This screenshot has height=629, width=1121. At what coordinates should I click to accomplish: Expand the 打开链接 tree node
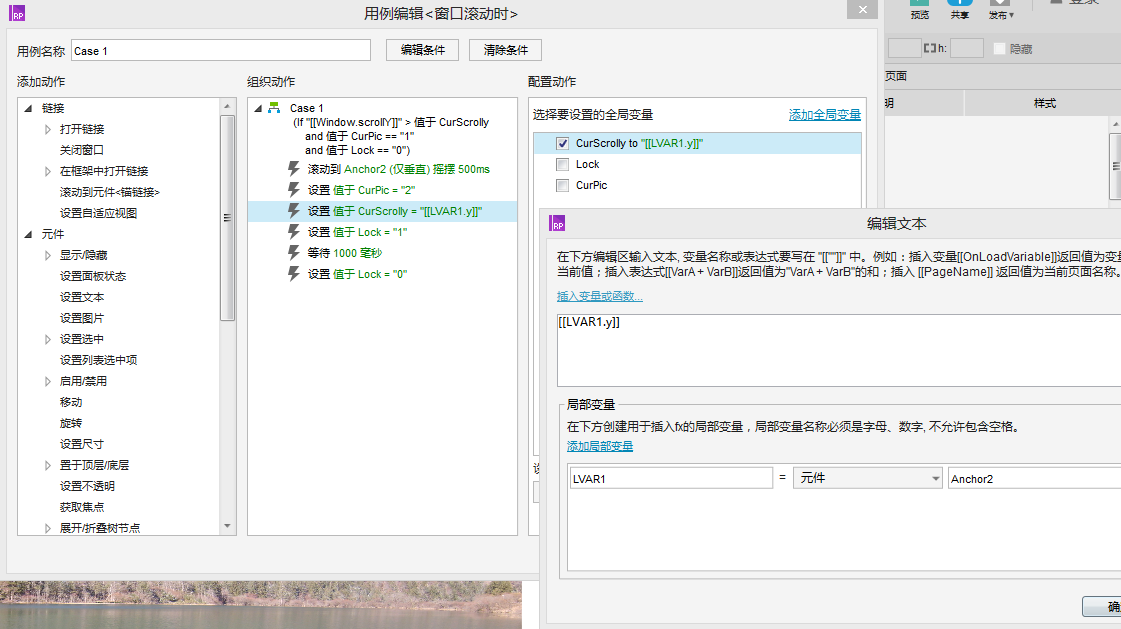coord(48,129)
